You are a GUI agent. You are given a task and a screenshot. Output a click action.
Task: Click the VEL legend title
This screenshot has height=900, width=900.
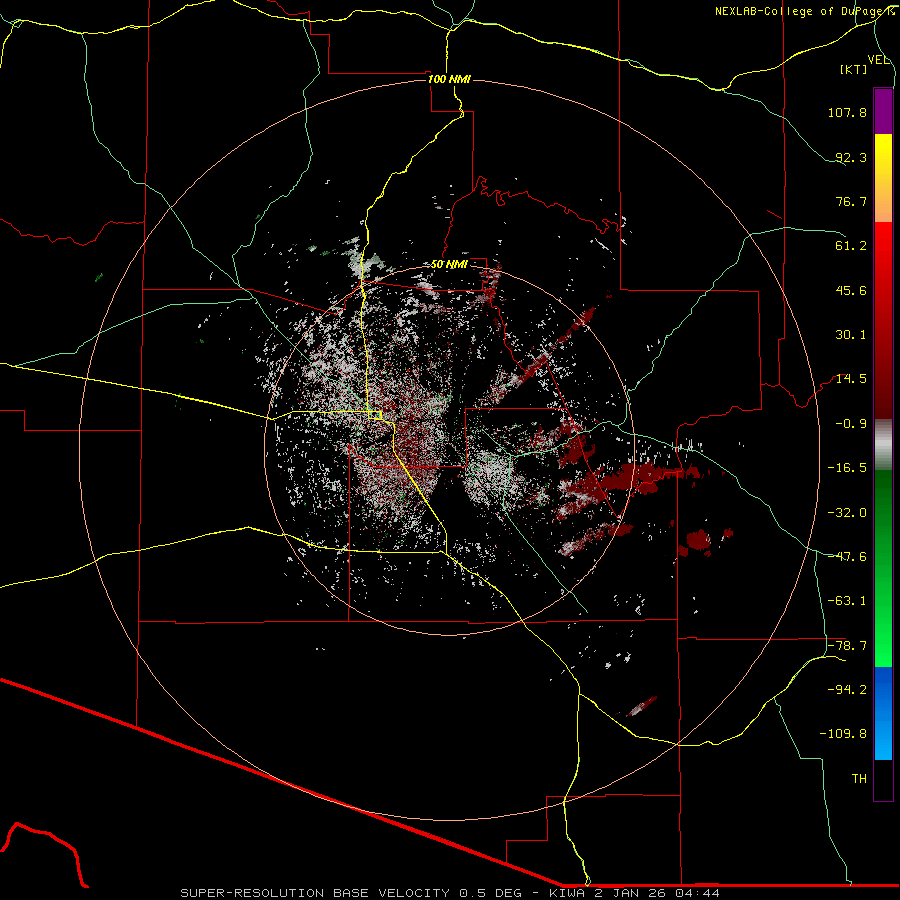point(878,60)
